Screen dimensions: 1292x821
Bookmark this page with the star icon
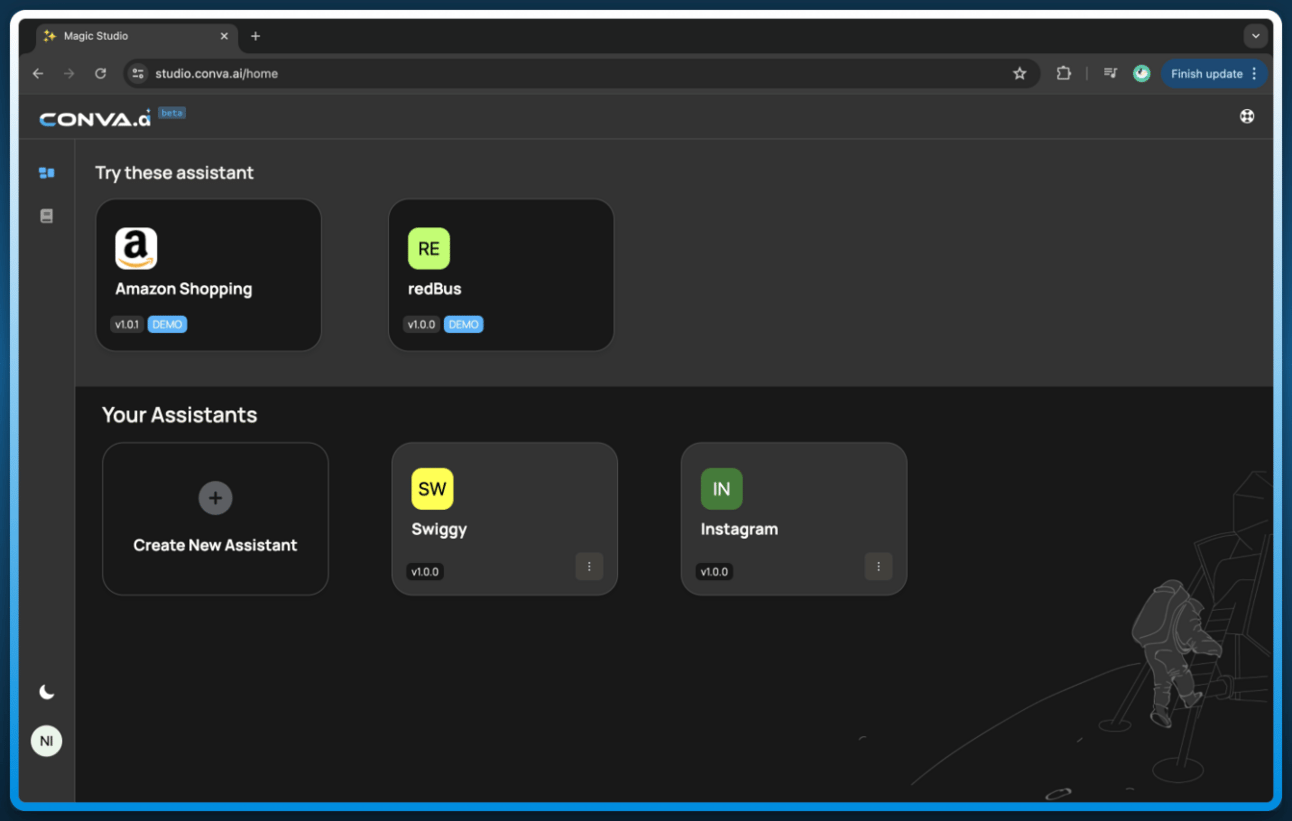click(x=1020, y=74)
